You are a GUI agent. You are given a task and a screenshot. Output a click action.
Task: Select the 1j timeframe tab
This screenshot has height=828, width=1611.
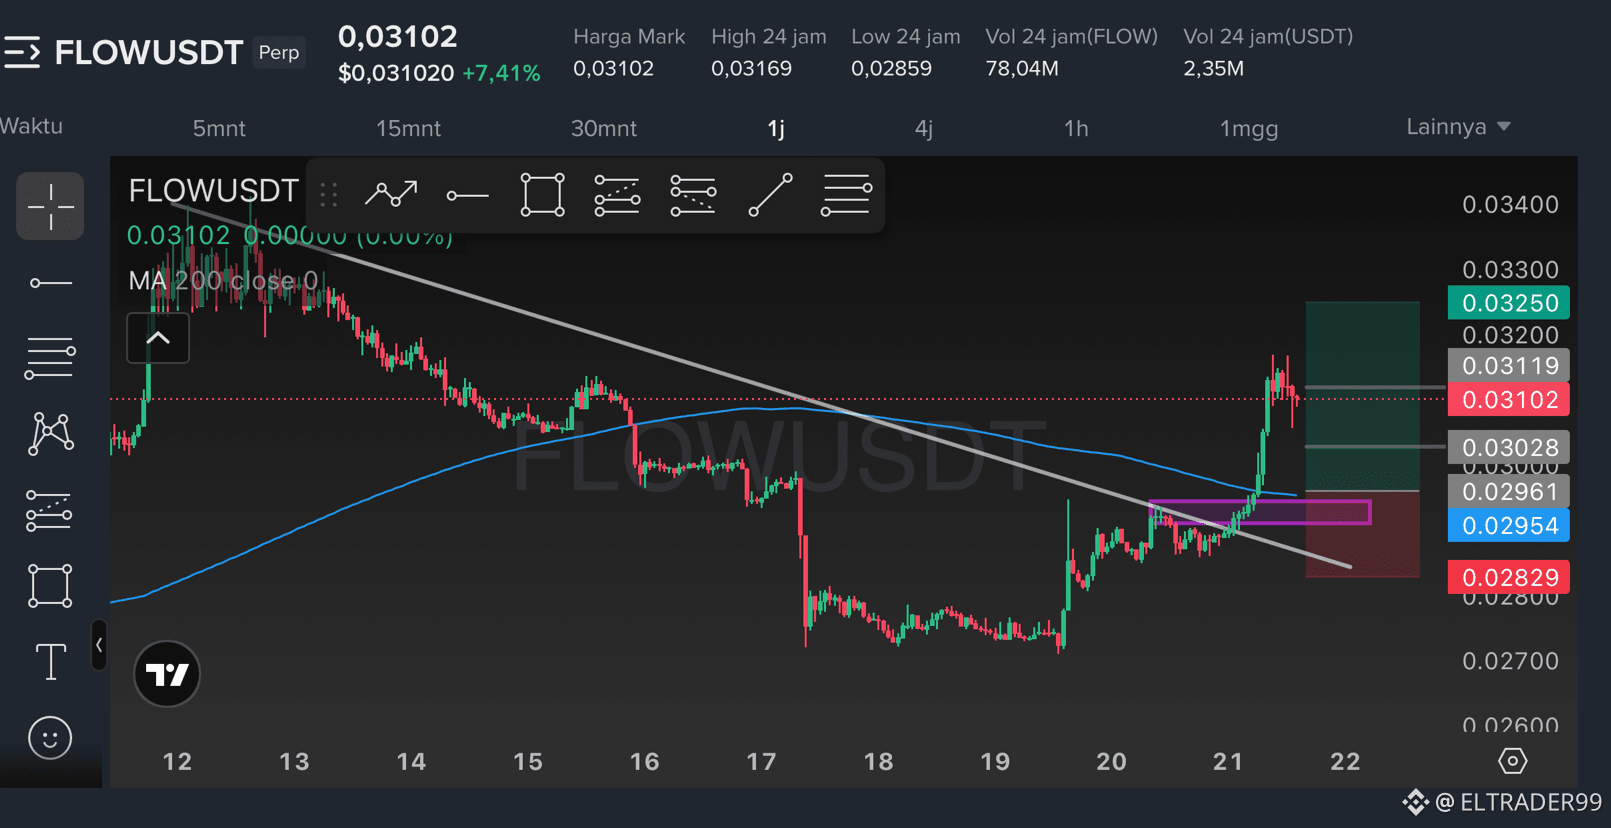776,128
